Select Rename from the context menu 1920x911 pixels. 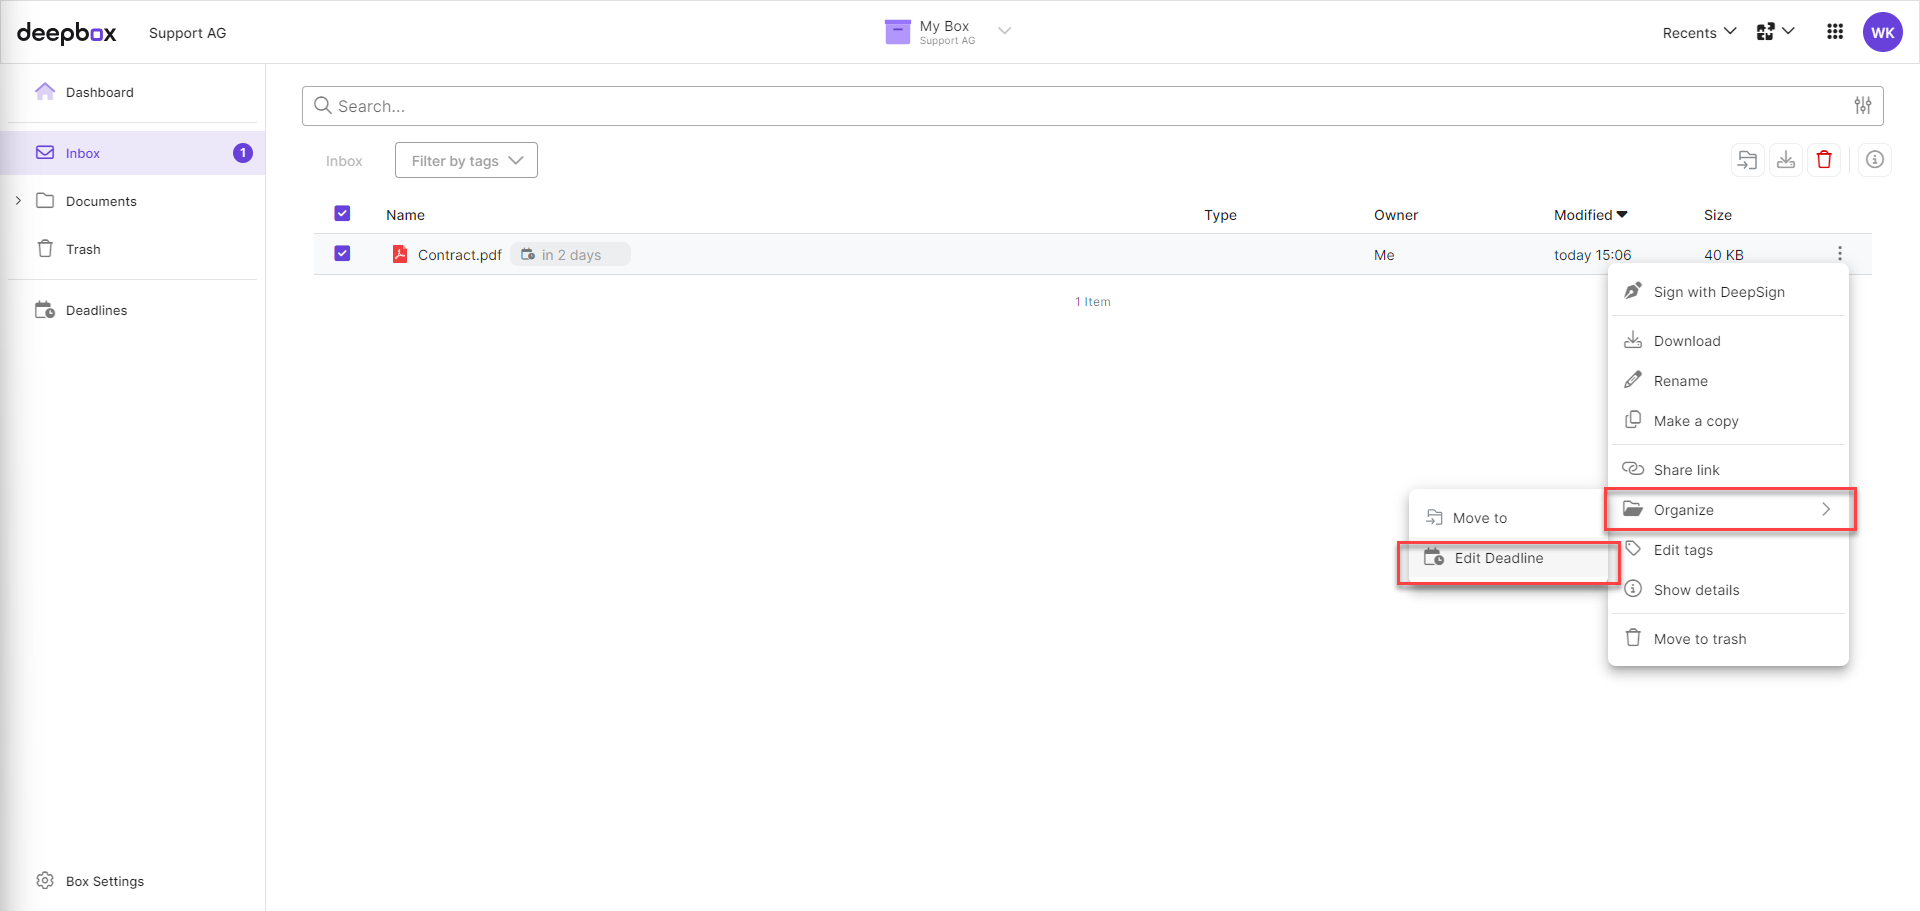[1680, 380]
